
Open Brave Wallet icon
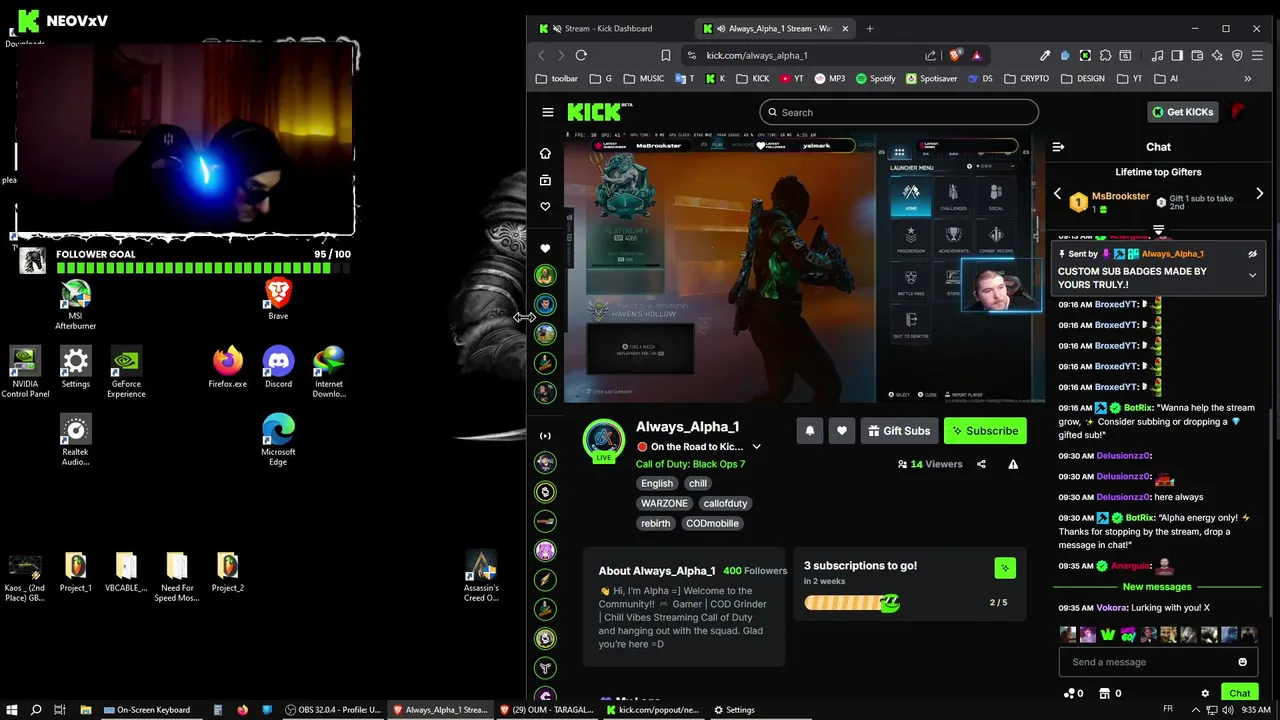click(x=1198, y=55)
